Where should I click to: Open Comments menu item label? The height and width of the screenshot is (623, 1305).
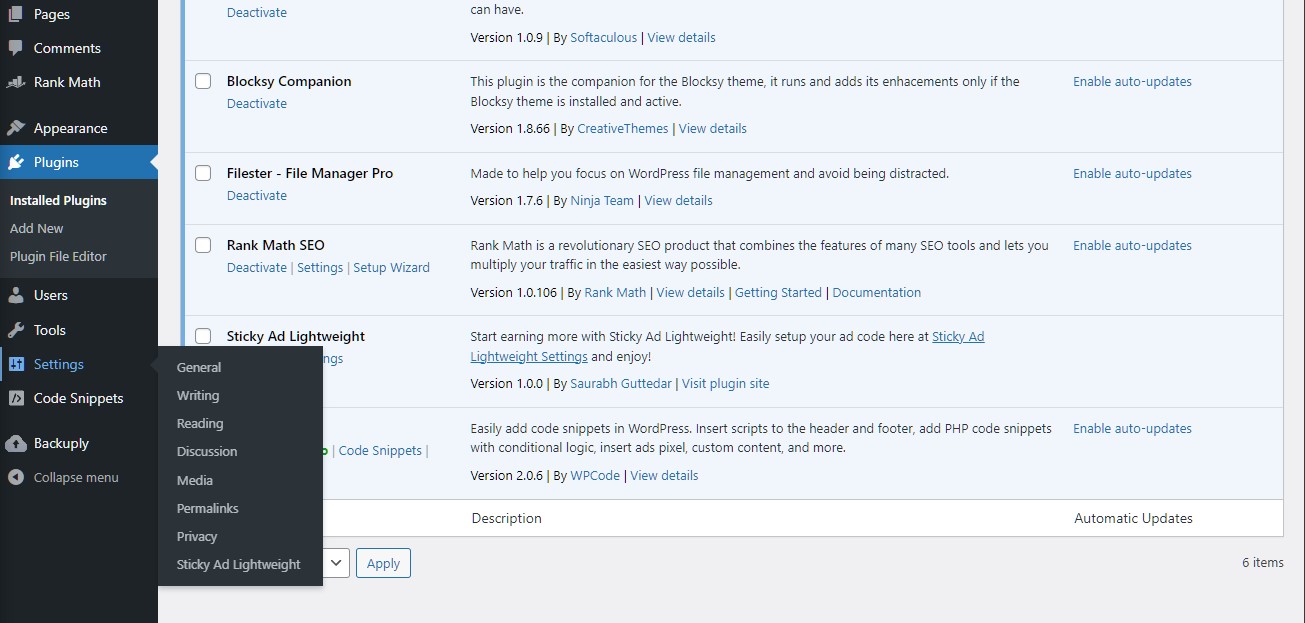[67, 48]
